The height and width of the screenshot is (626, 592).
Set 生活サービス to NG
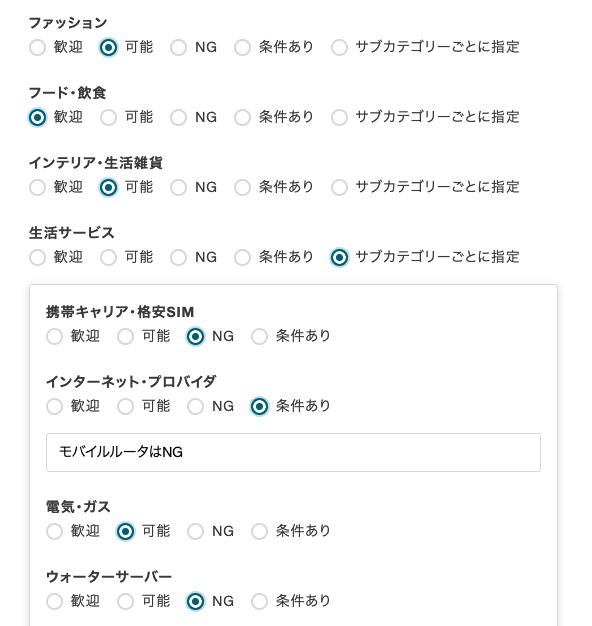pyautogui.click(x=178, y=257)
